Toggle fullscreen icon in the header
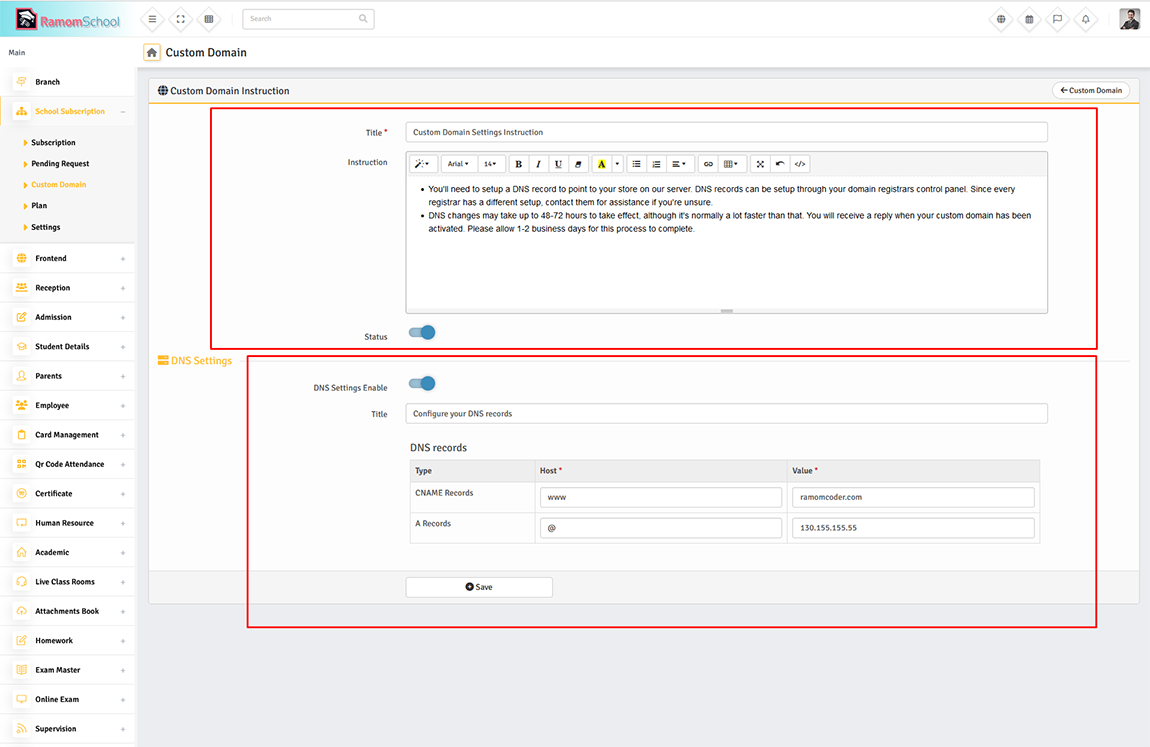The image size is (1150, 747). (x=180, y=19)
